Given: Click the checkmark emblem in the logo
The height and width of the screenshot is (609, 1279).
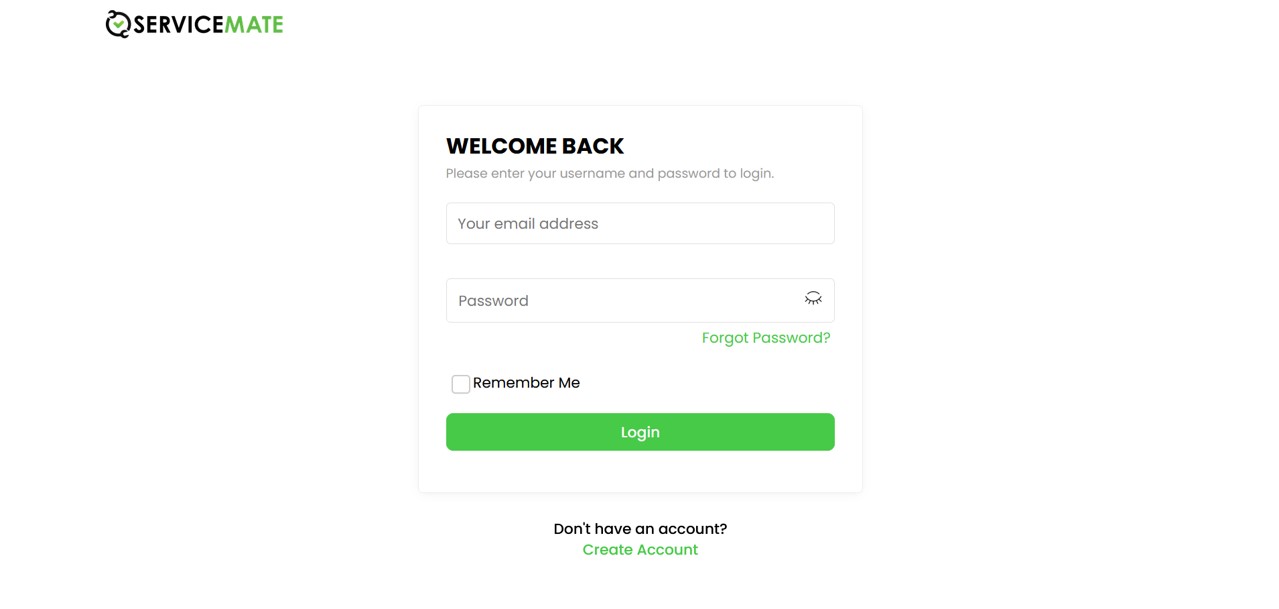Looking at the screenshot, I should pyautogui.click(x=117, y=23).
